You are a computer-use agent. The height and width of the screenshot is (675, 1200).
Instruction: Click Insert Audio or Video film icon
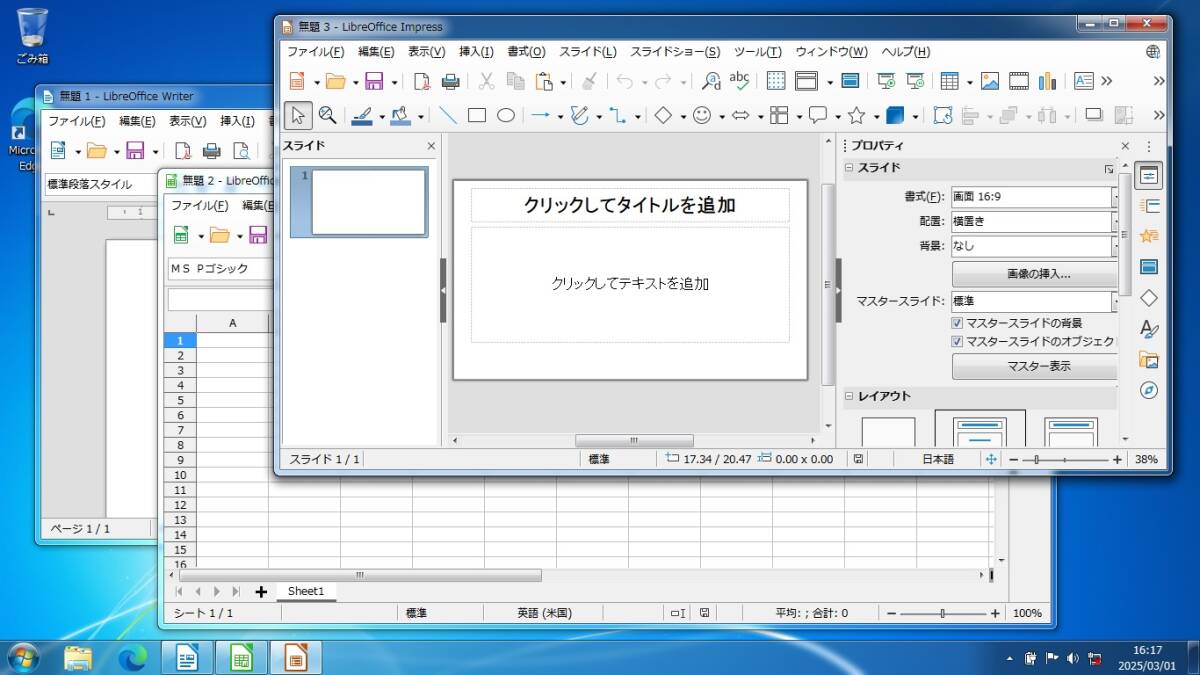[1019, 81]
